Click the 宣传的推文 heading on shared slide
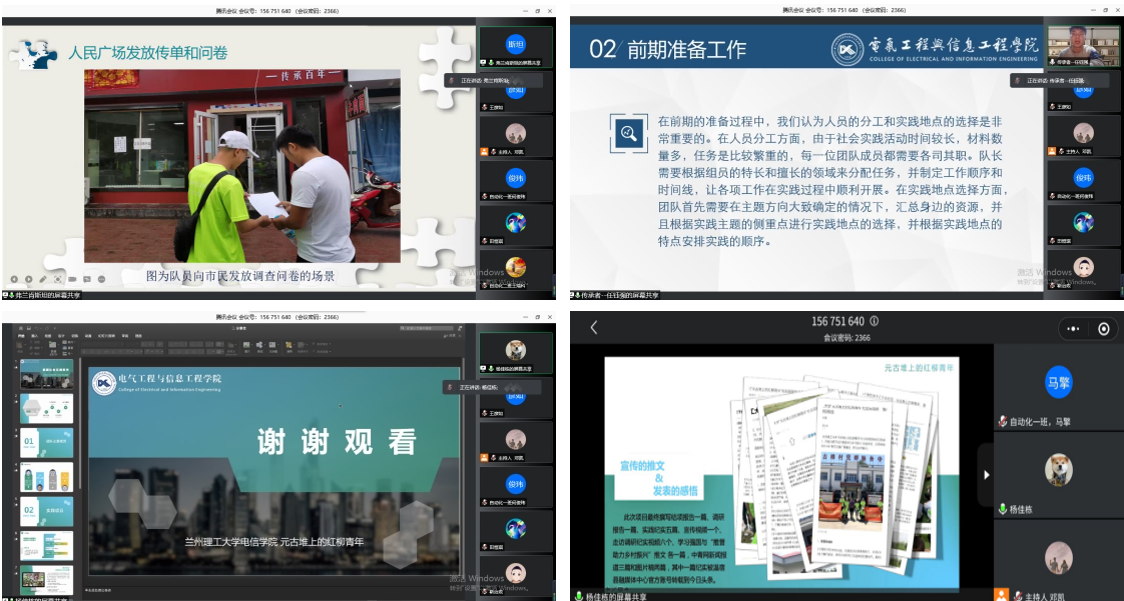Screen dimensions: 1124x601 (641, 465)
